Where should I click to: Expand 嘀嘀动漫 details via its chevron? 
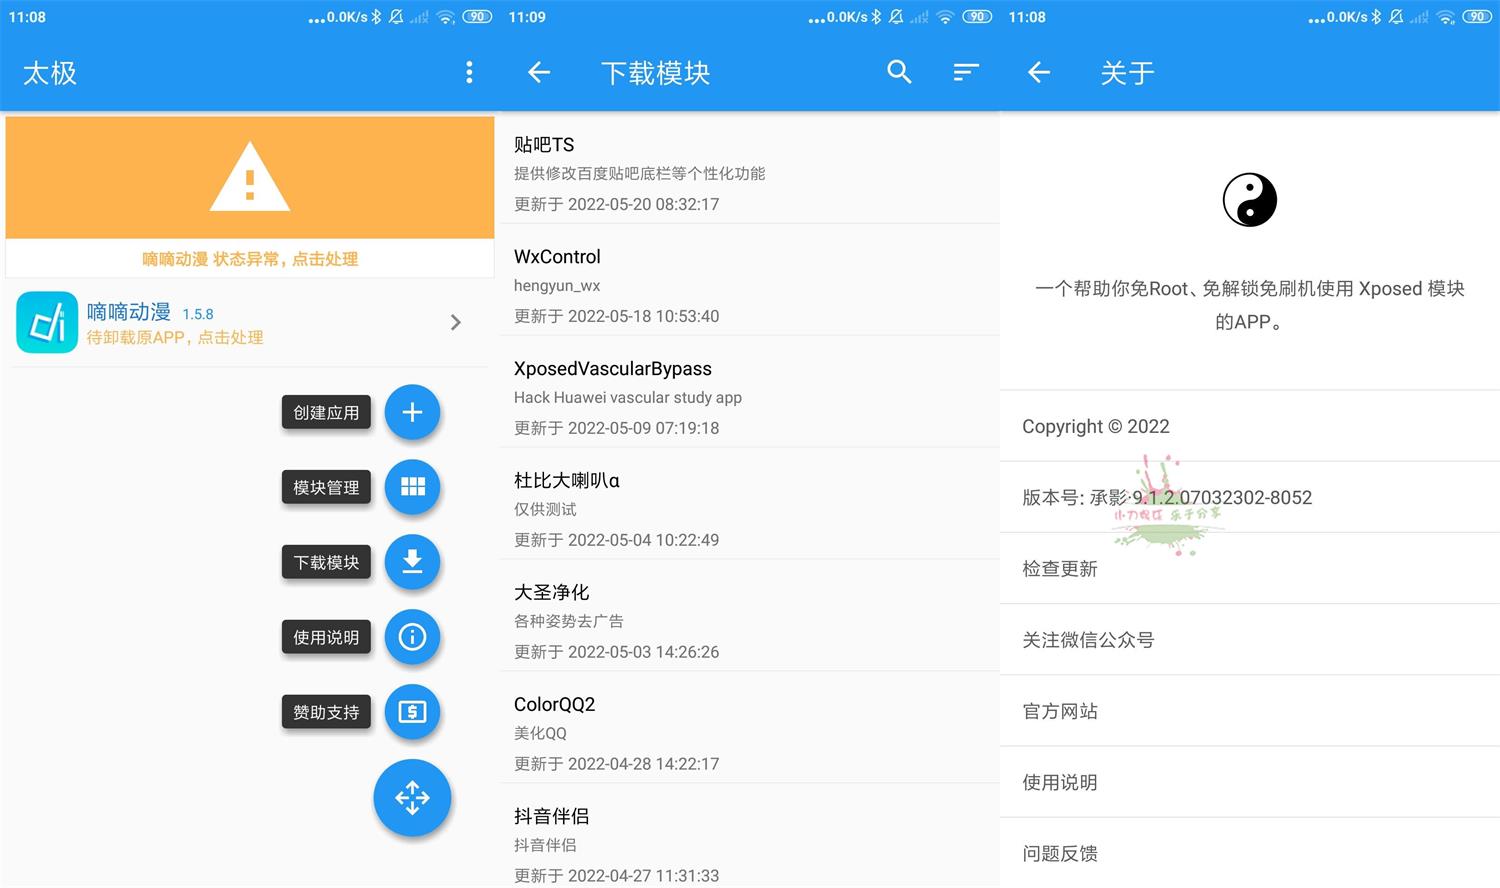[x=456, y=322]
